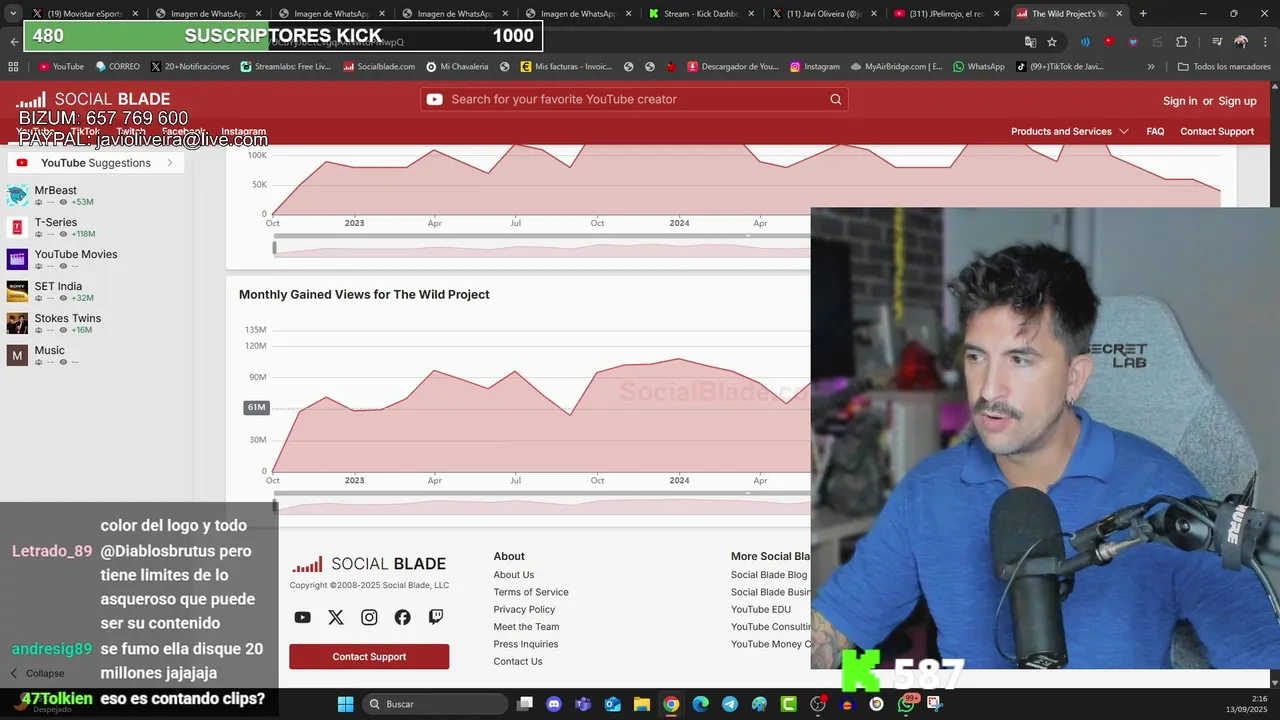Open Social Blade's YouTube footer icon
The image size is (1280, 720).
pyautogui.click(x=302, y=617)
